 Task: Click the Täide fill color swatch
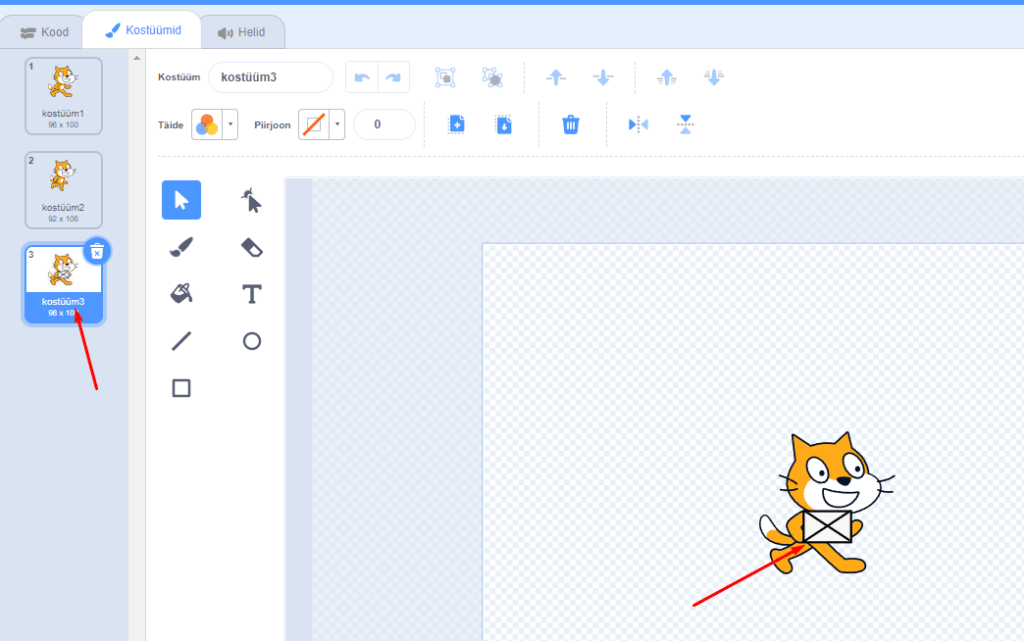coord(207,124)
